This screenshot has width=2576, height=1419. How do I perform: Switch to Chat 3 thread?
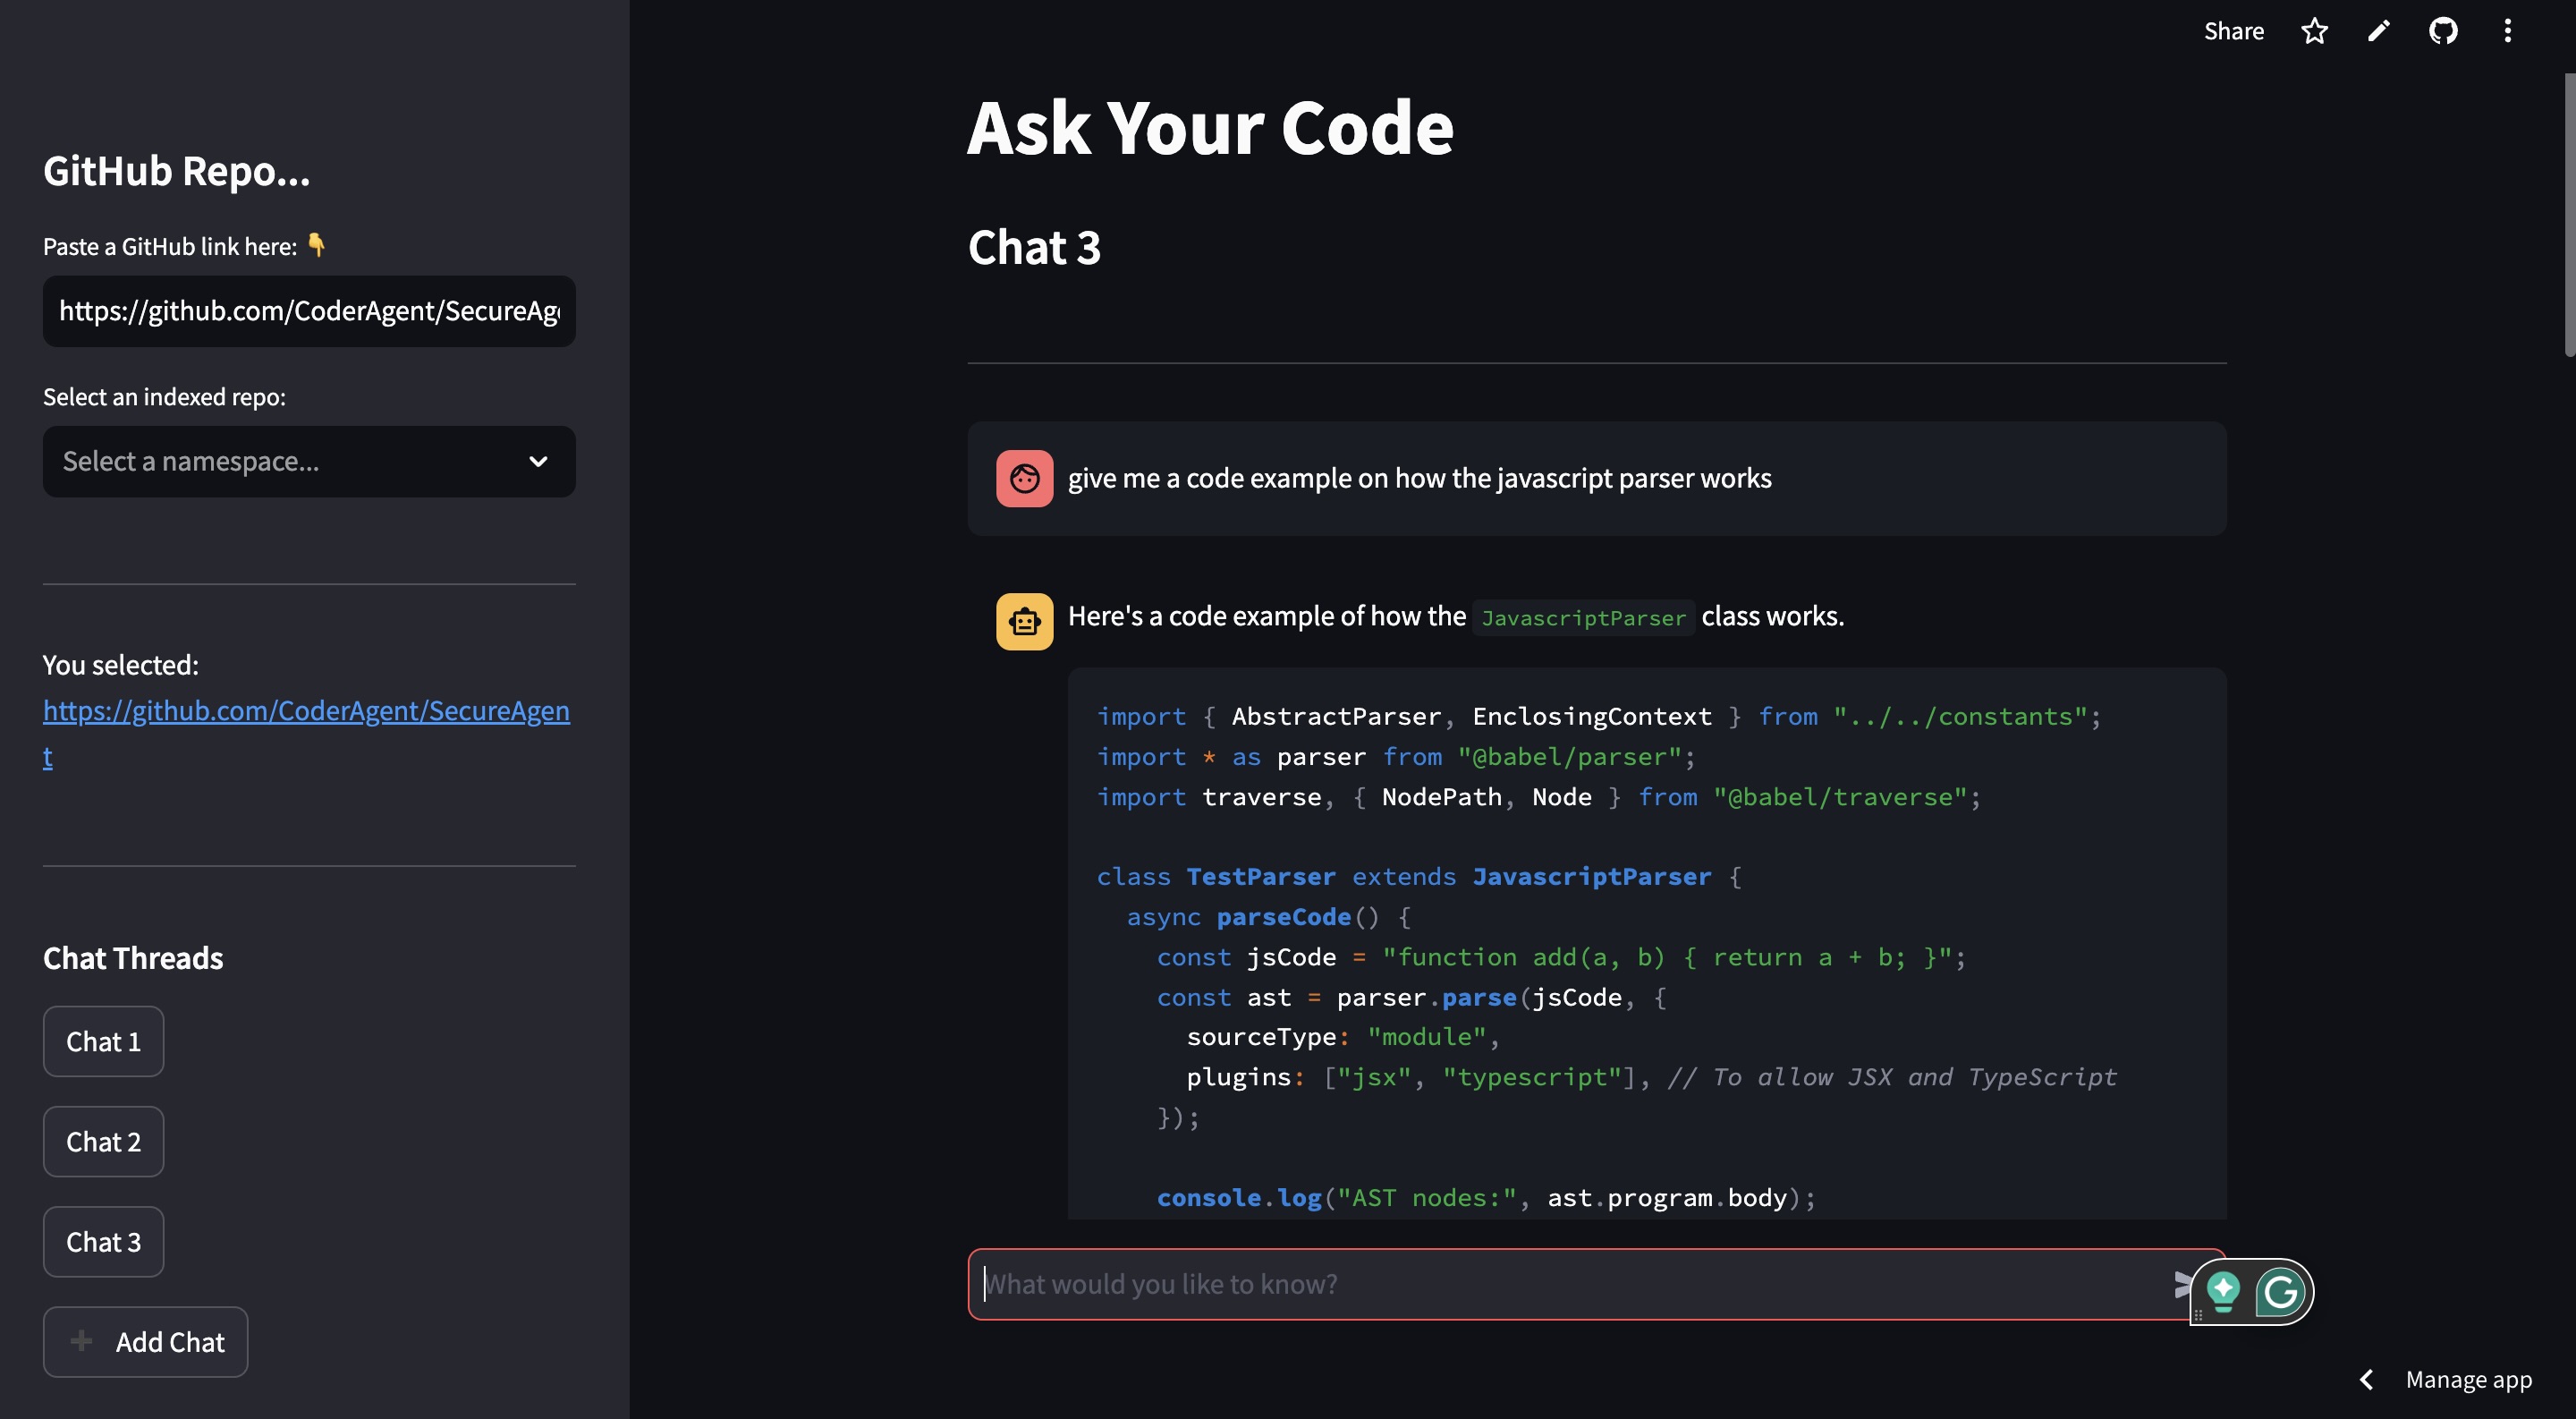103,1241
